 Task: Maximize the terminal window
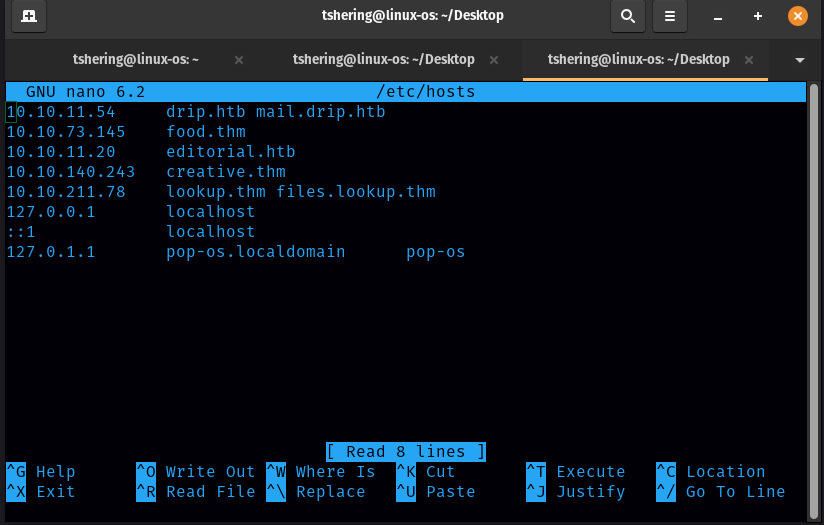757,16
